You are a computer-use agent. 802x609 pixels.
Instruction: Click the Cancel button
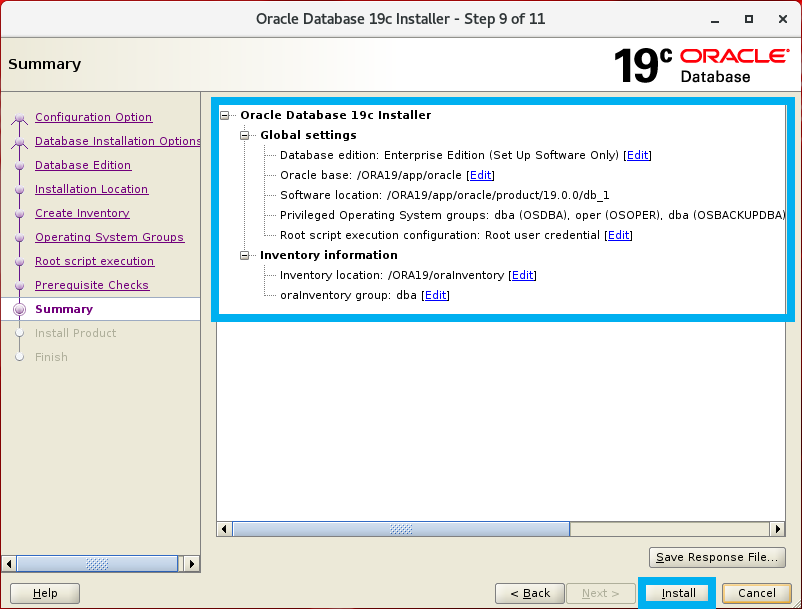click(x=756, y=593)
